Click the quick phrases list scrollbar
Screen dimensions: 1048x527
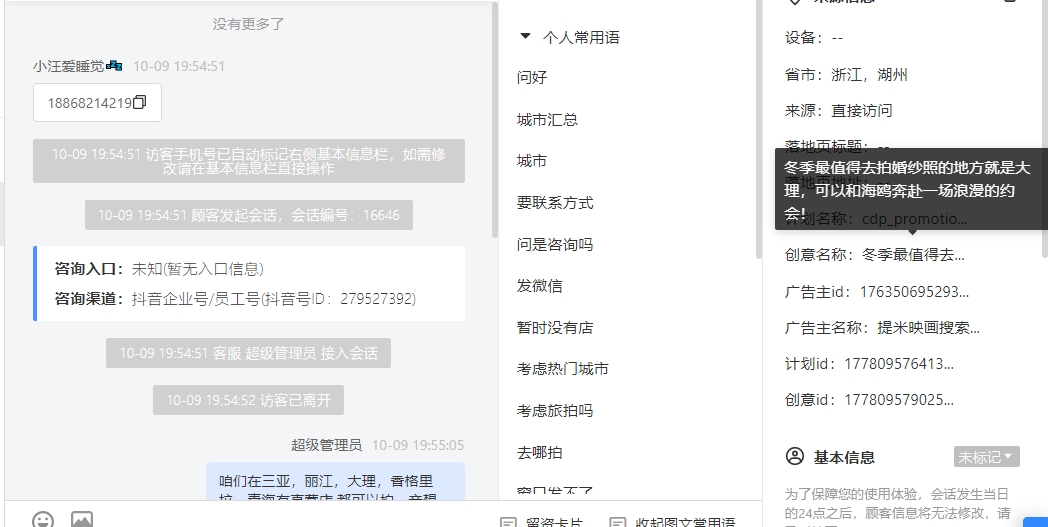pyautogui.click(x=759, y=128)
